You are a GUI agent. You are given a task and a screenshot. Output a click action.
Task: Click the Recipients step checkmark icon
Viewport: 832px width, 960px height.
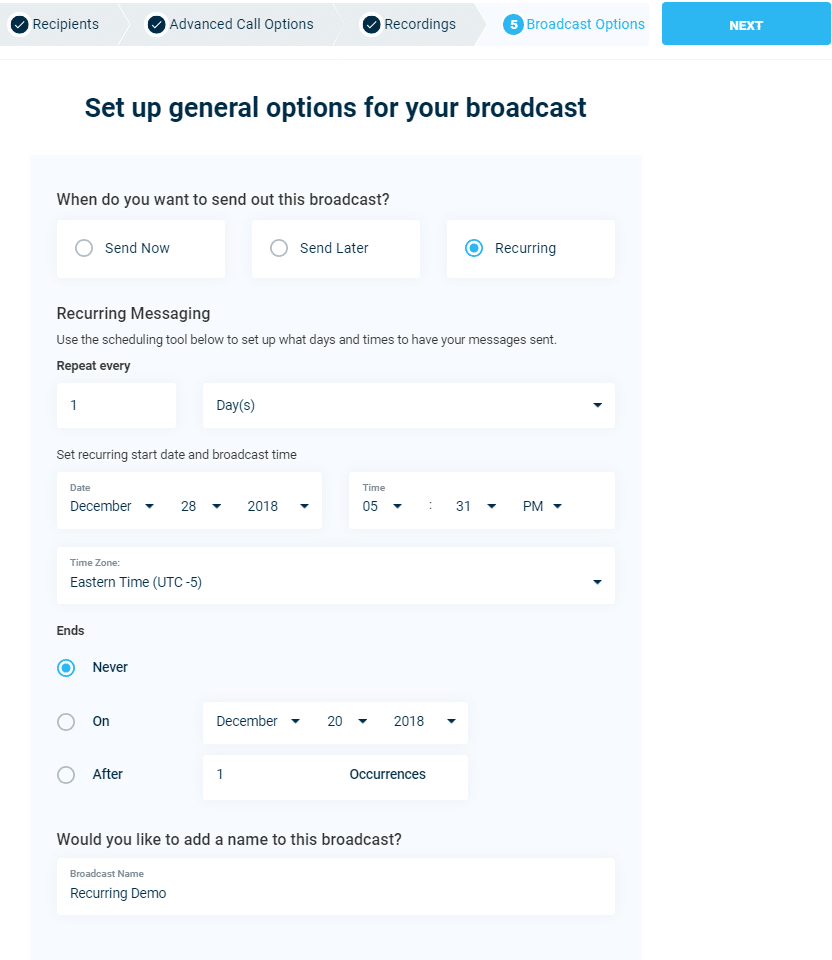click(19, 24)
